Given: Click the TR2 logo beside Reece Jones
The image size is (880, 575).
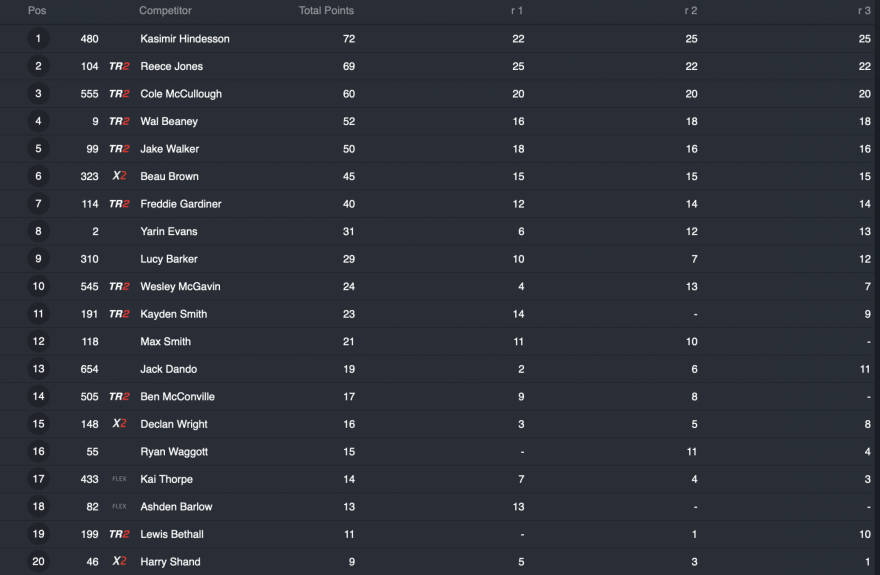Looking at the screenshot, I should 119,66.
